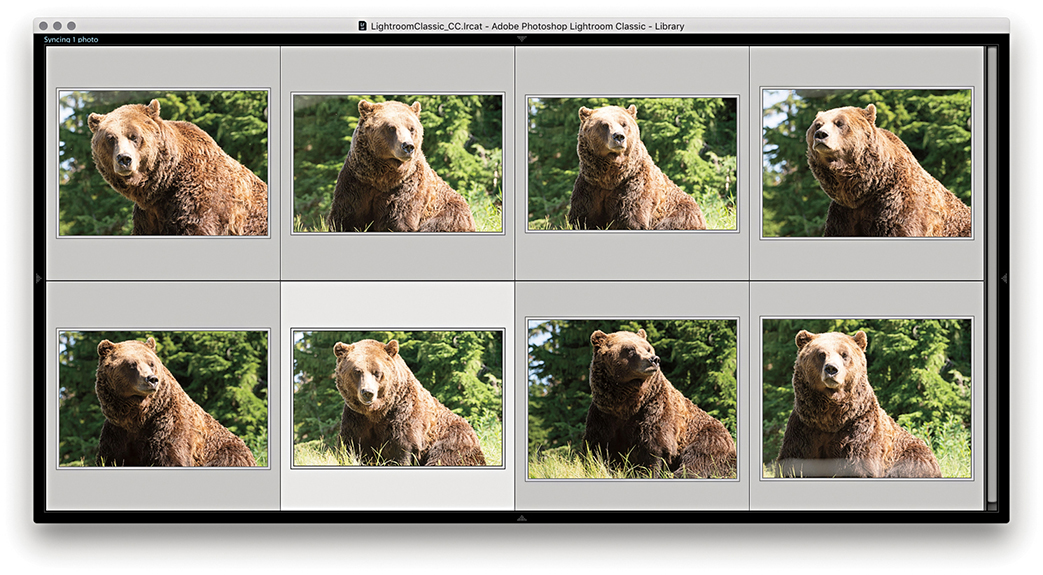Click the 'Syncing 1 photo' status text

coord(71,40)
